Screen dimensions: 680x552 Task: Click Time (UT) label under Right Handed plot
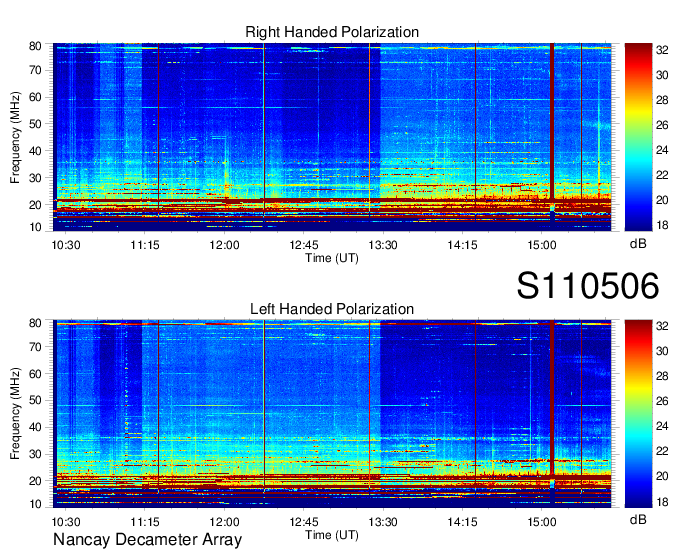[332, 258]
